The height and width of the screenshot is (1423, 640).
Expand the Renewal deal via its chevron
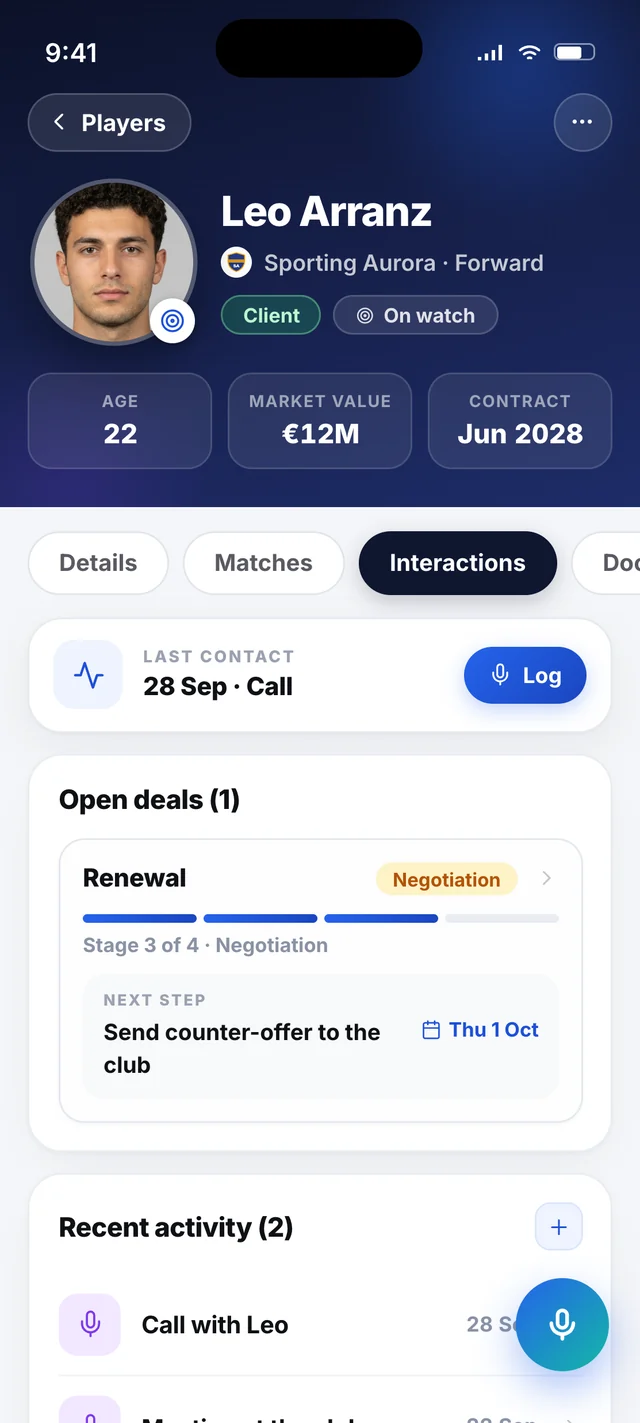[x=546, y=878]
